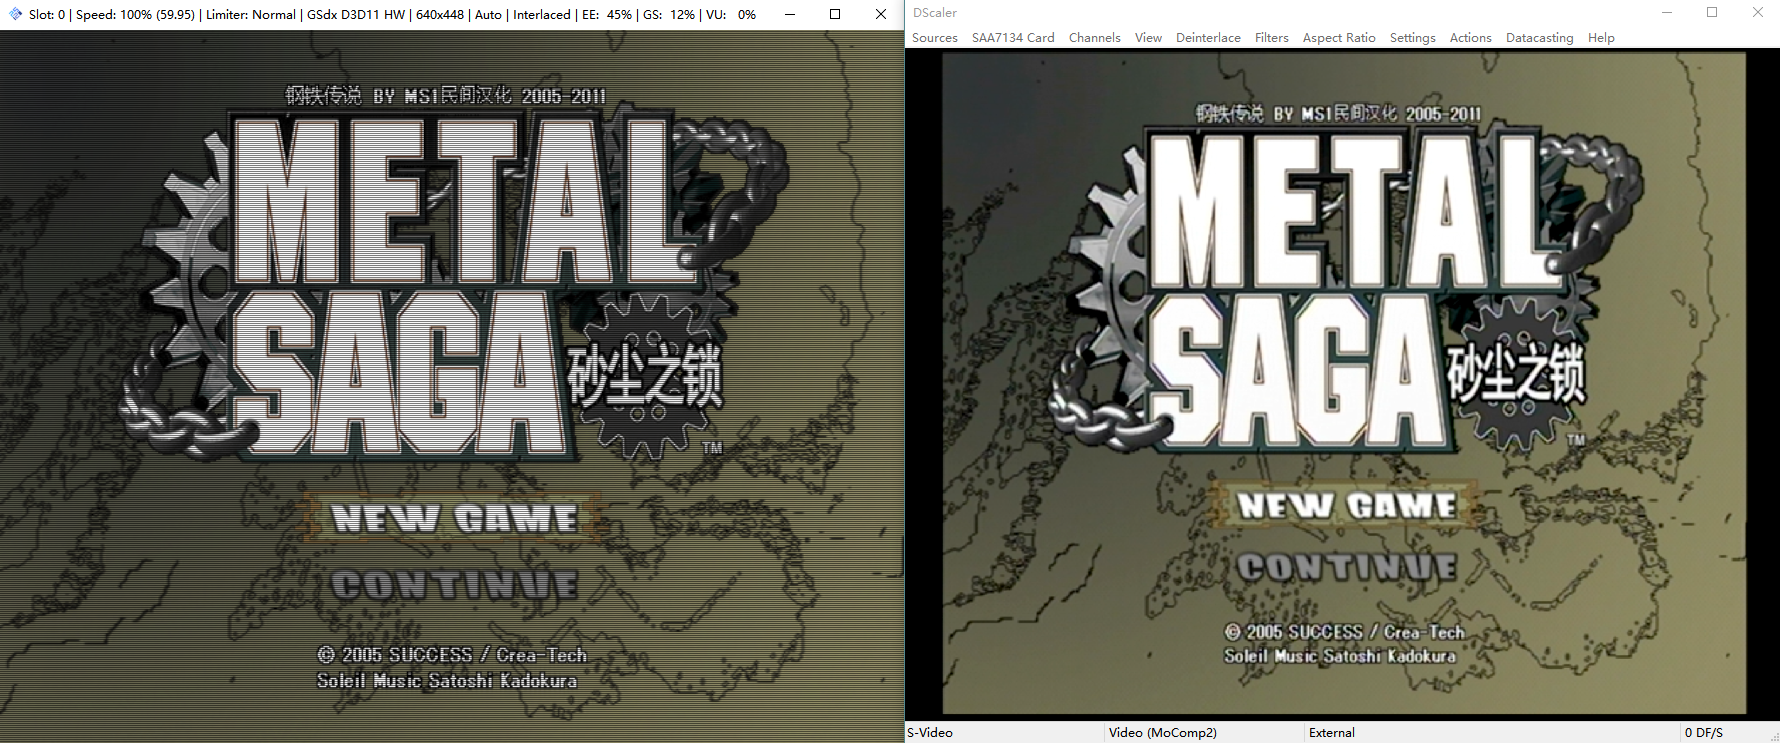The image size is (1780, 743).
Task: Open the Settings menu
Action: [1412, 38]
